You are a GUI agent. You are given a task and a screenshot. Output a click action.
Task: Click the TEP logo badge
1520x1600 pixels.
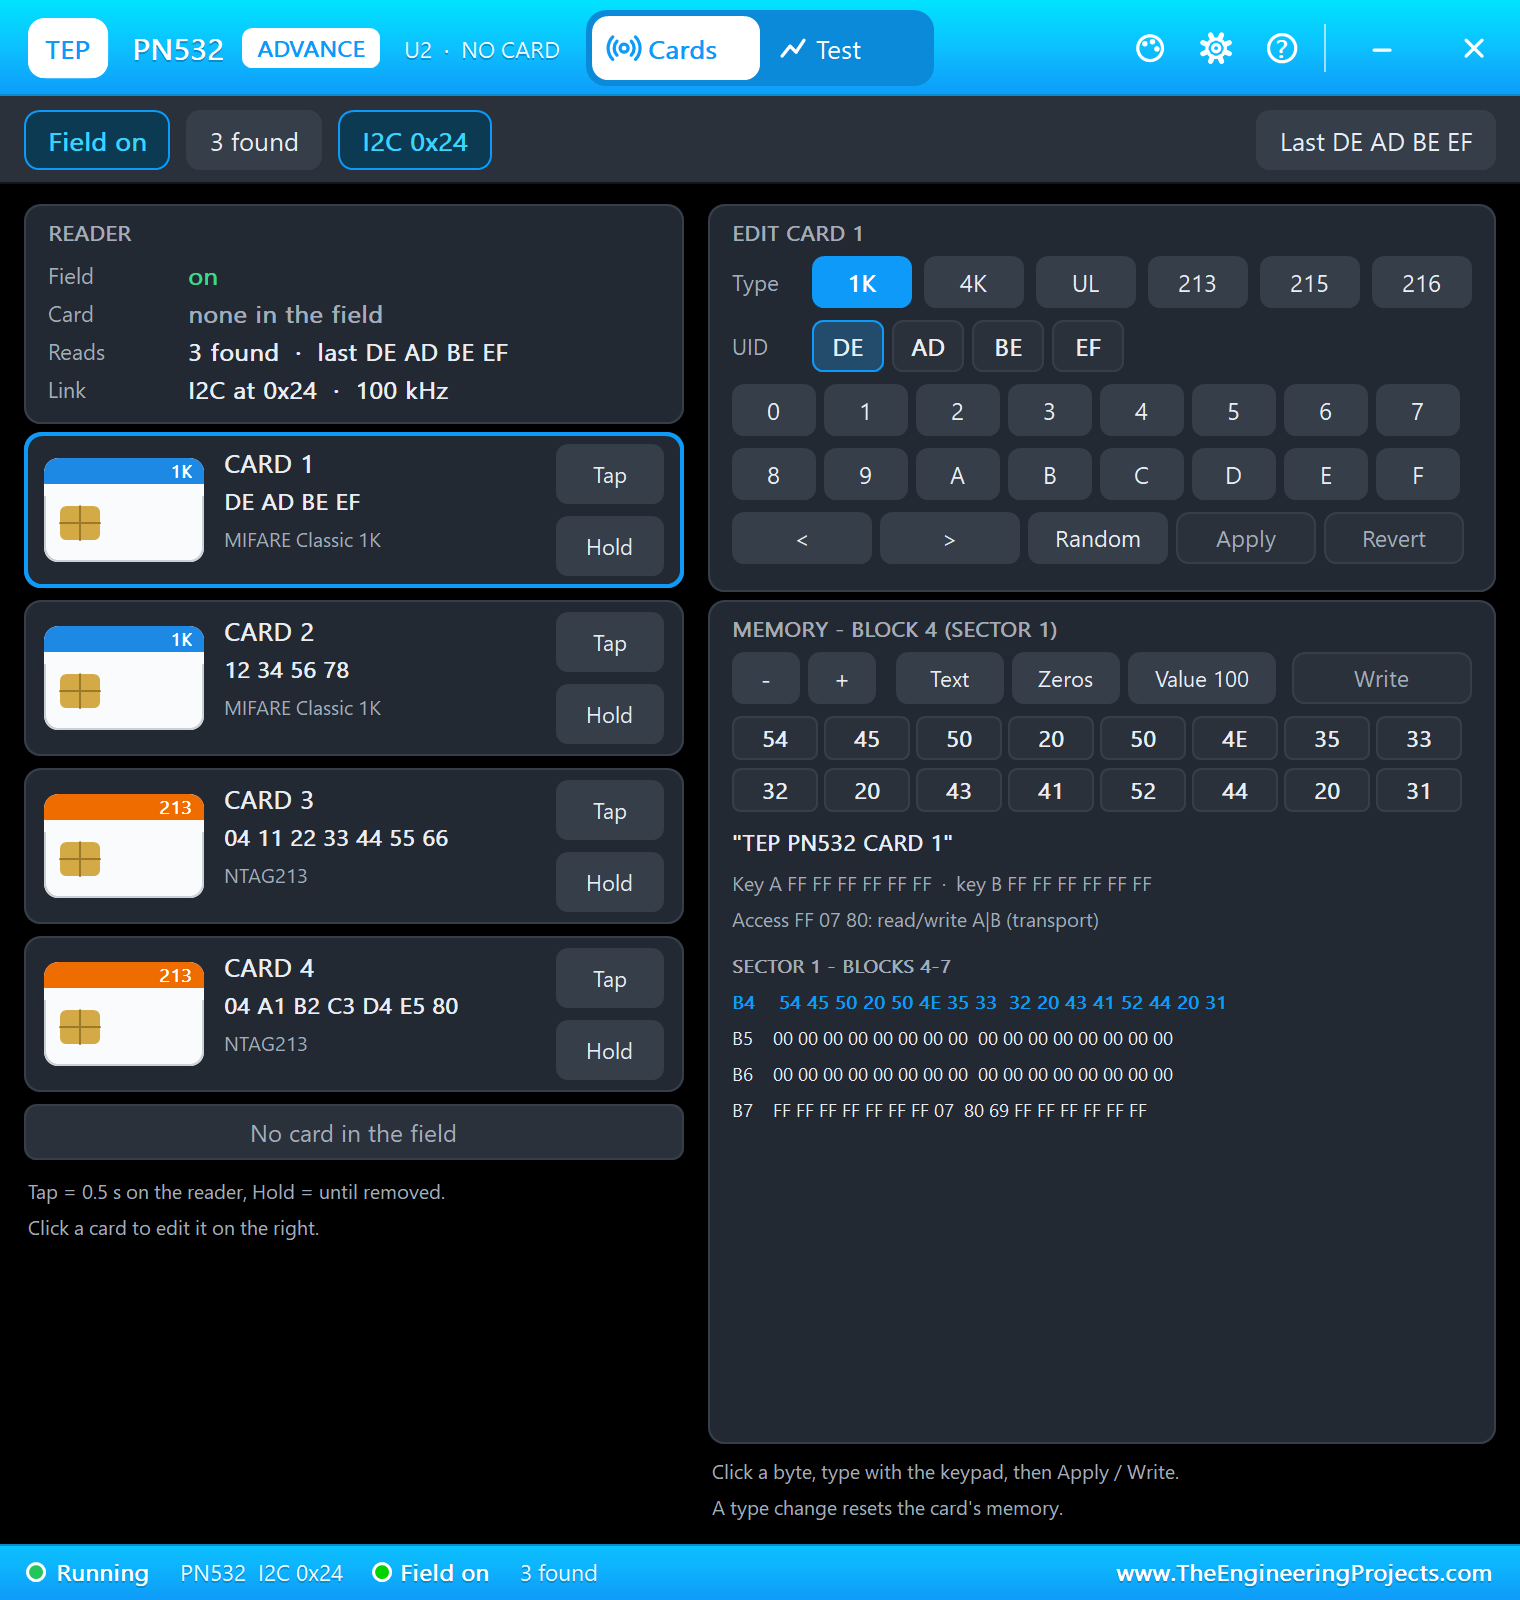pyautogui.click(x=68, y=48)
